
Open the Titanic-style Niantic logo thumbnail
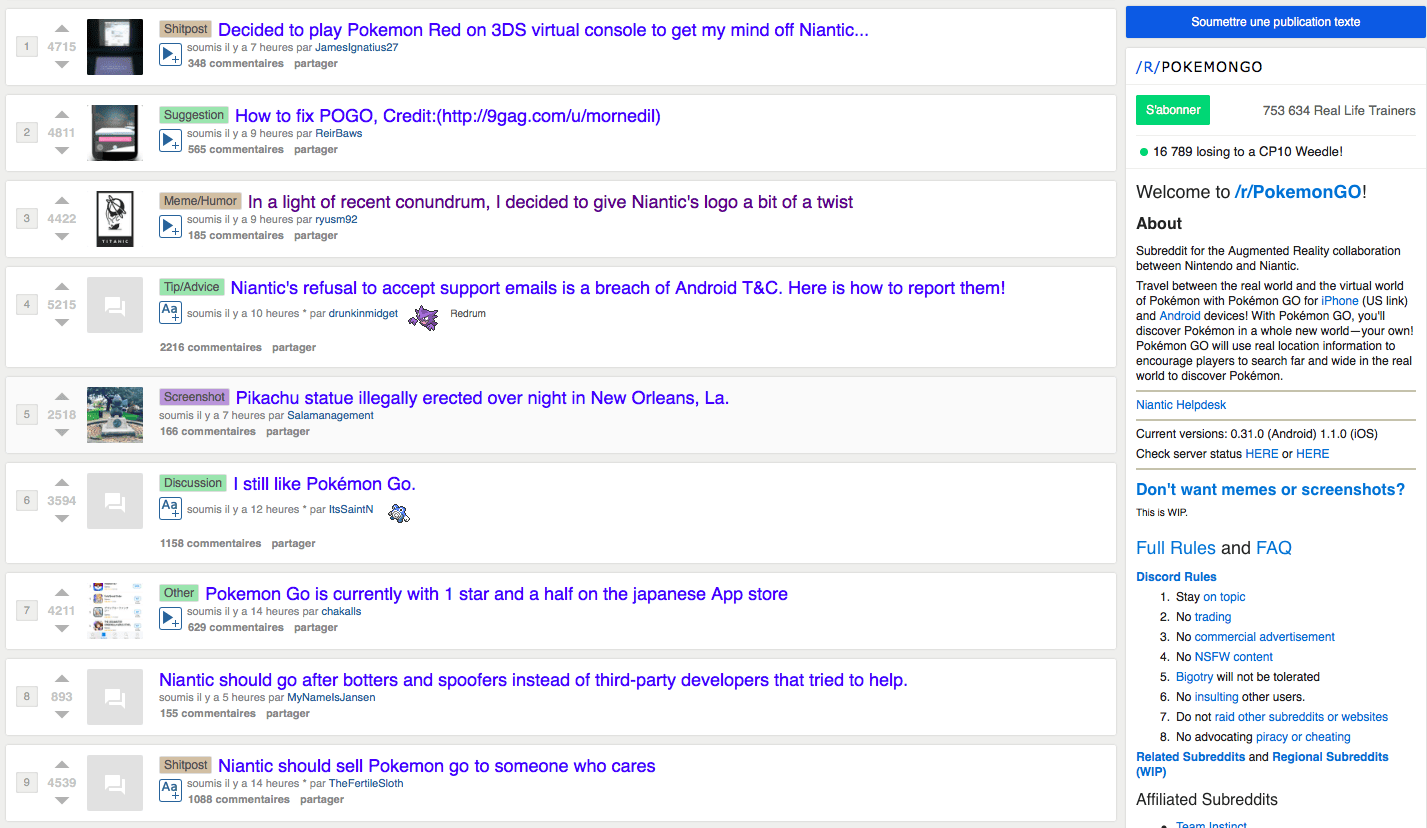115,219
